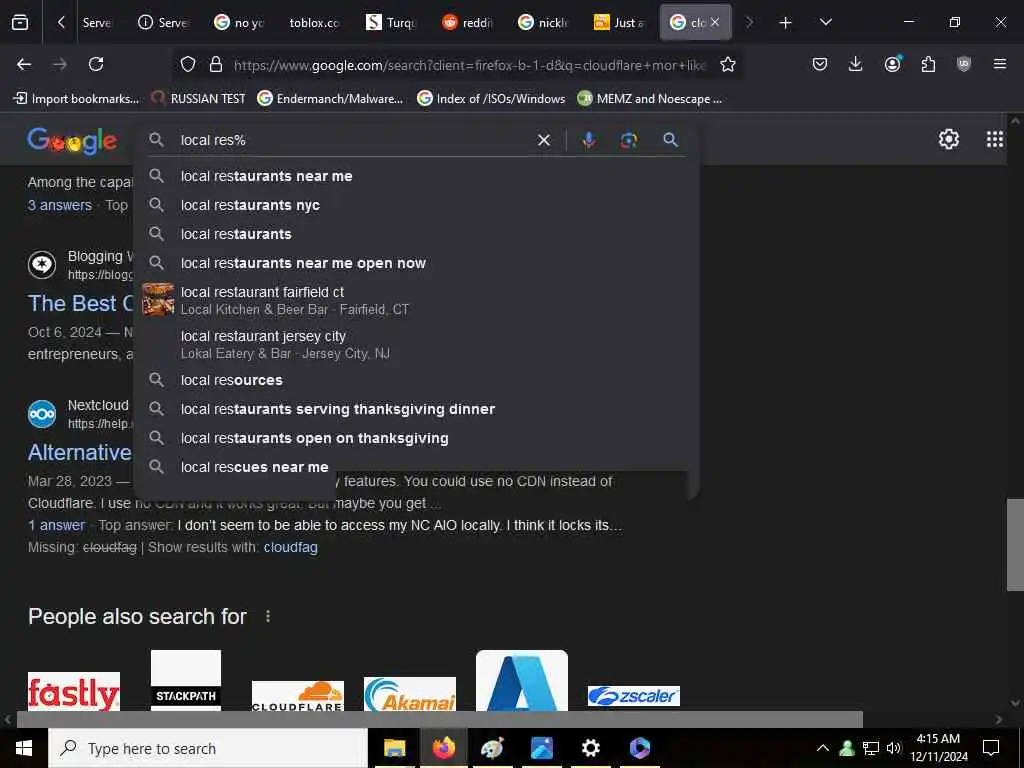Open the Firefox hamburger menu

pyautogui.click(x=1000, y=64)
